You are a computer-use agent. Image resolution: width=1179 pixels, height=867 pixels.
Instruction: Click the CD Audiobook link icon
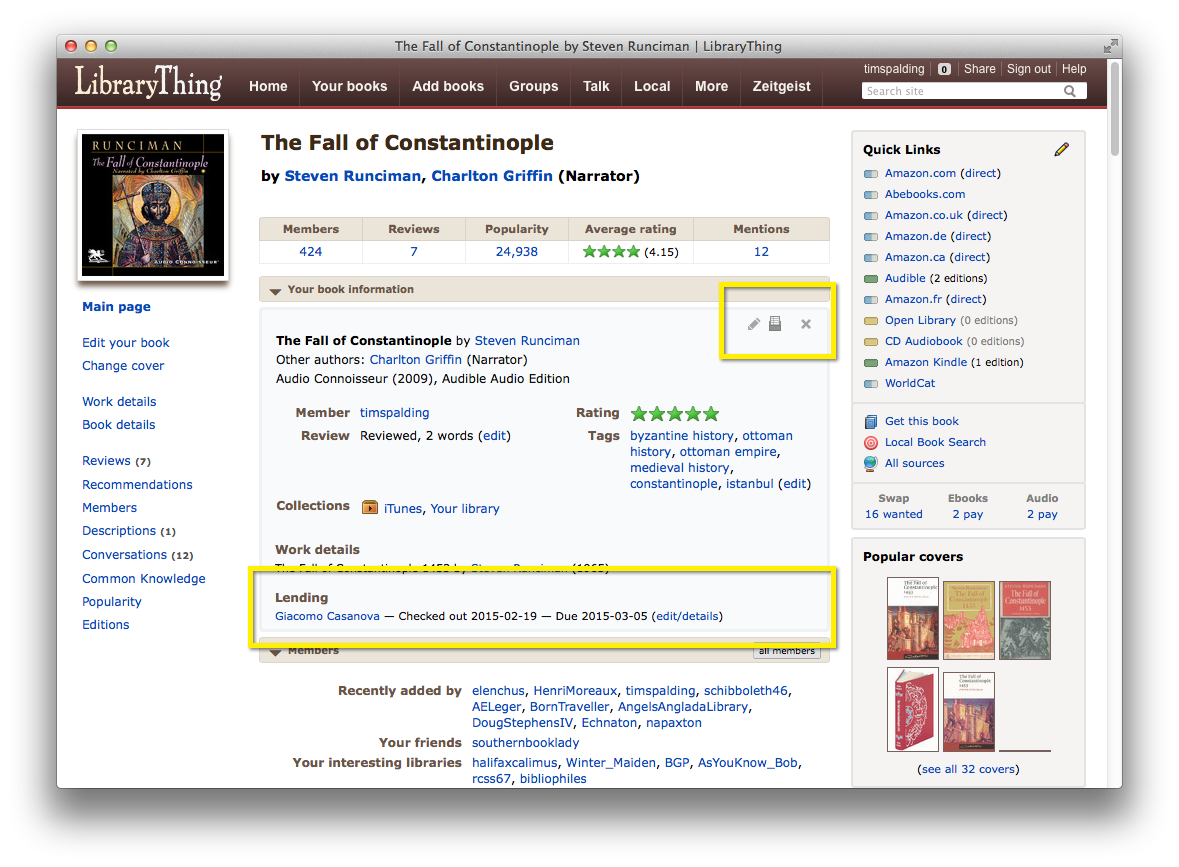(871, 342)
